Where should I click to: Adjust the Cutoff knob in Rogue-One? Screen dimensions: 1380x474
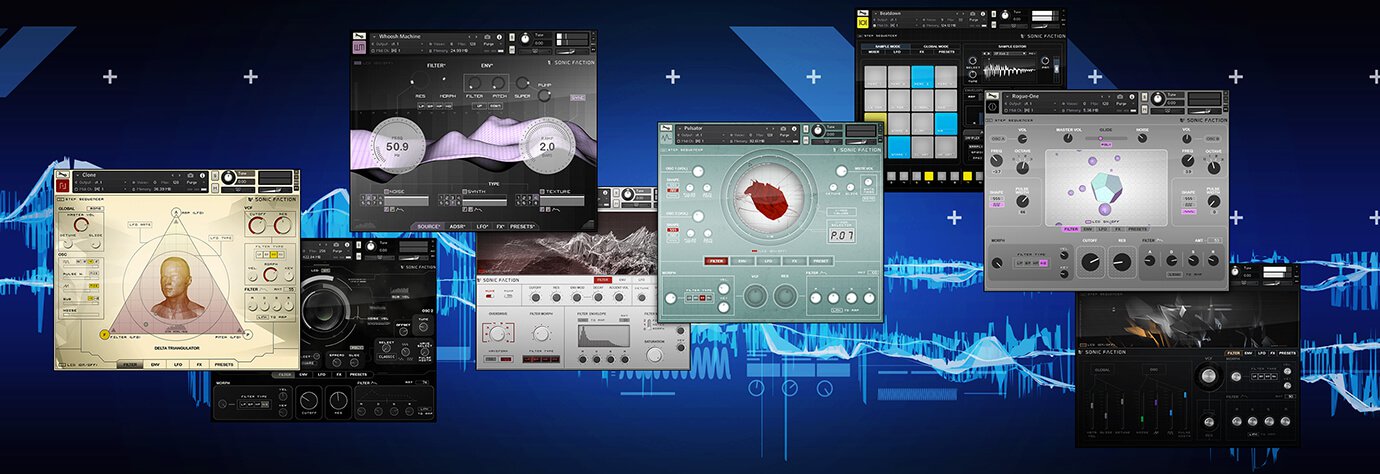(1092, 263)
